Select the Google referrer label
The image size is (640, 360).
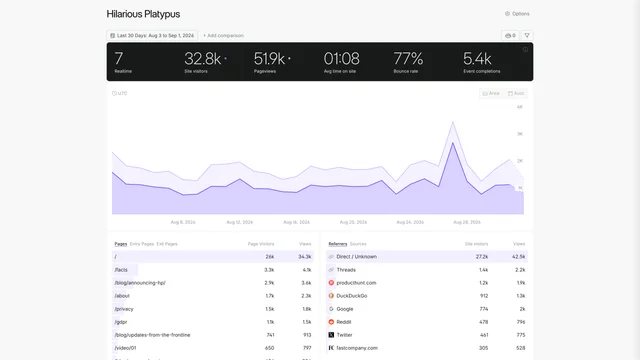345,309
